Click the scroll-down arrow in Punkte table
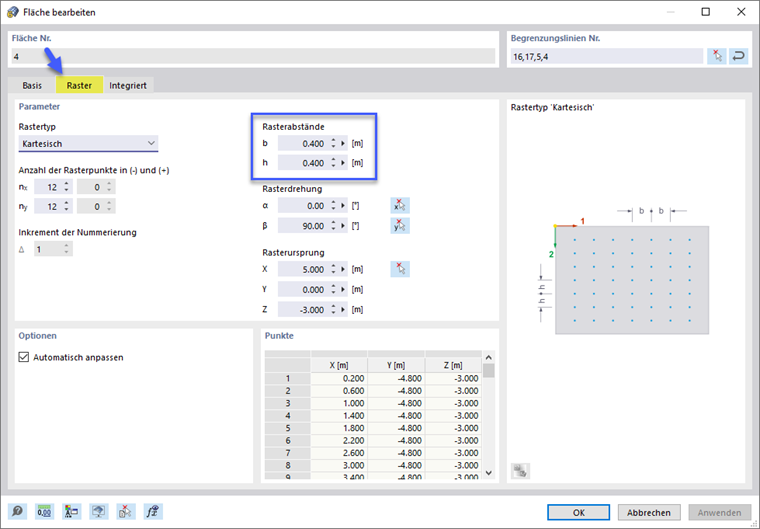The image size is (760, 529). 489,473
